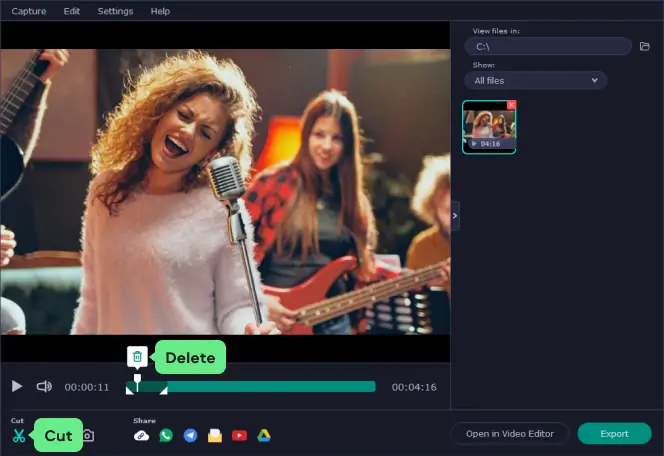Open the Edit menu
The image size is (664, 456).
click(x=72, y=11)
